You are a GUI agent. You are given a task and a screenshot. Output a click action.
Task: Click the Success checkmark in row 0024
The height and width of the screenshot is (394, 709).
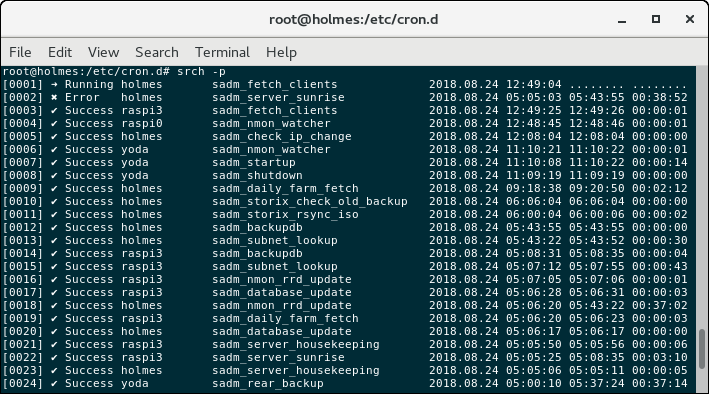54,384
